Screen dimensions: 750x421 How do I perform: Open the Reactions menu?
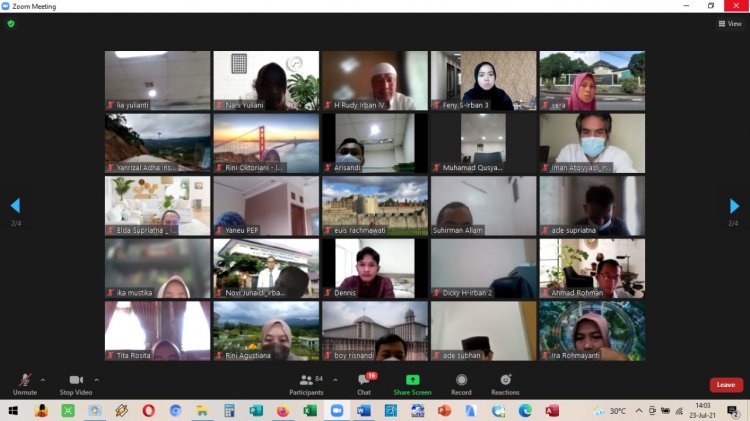click(505, 385)
